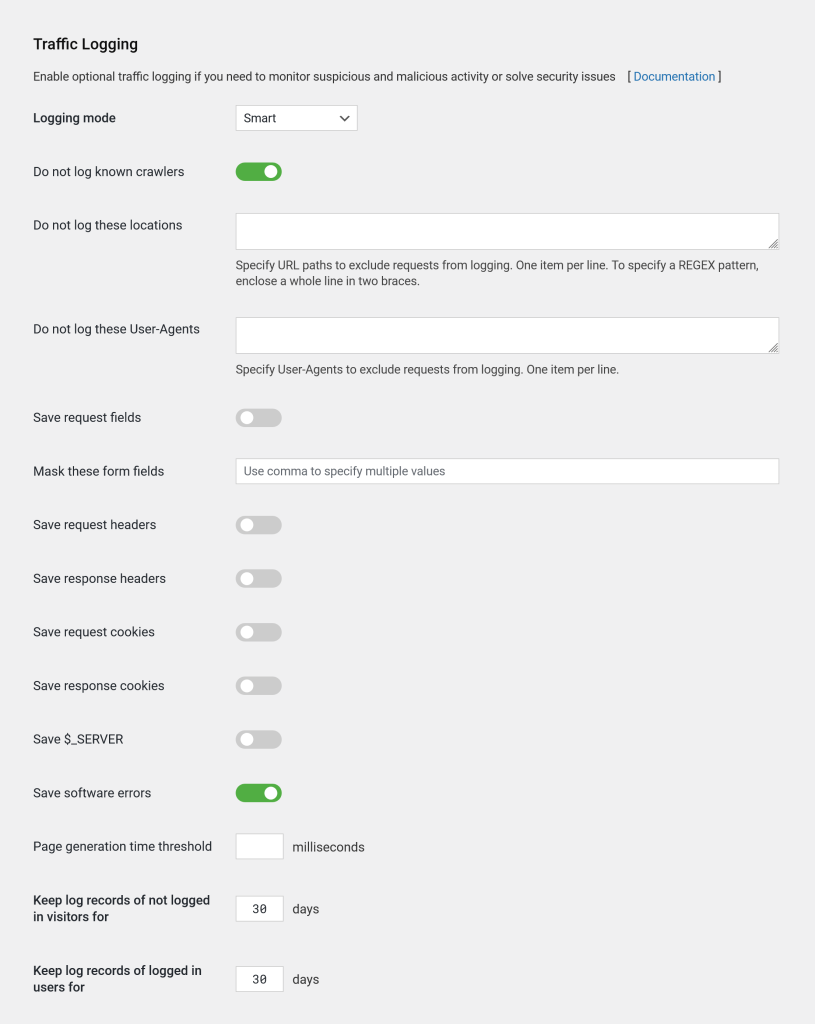This screenshot has height=1024, width=815.
Task: Click the Documentation link
Action: pyautogui.click(x=674, y=77)
